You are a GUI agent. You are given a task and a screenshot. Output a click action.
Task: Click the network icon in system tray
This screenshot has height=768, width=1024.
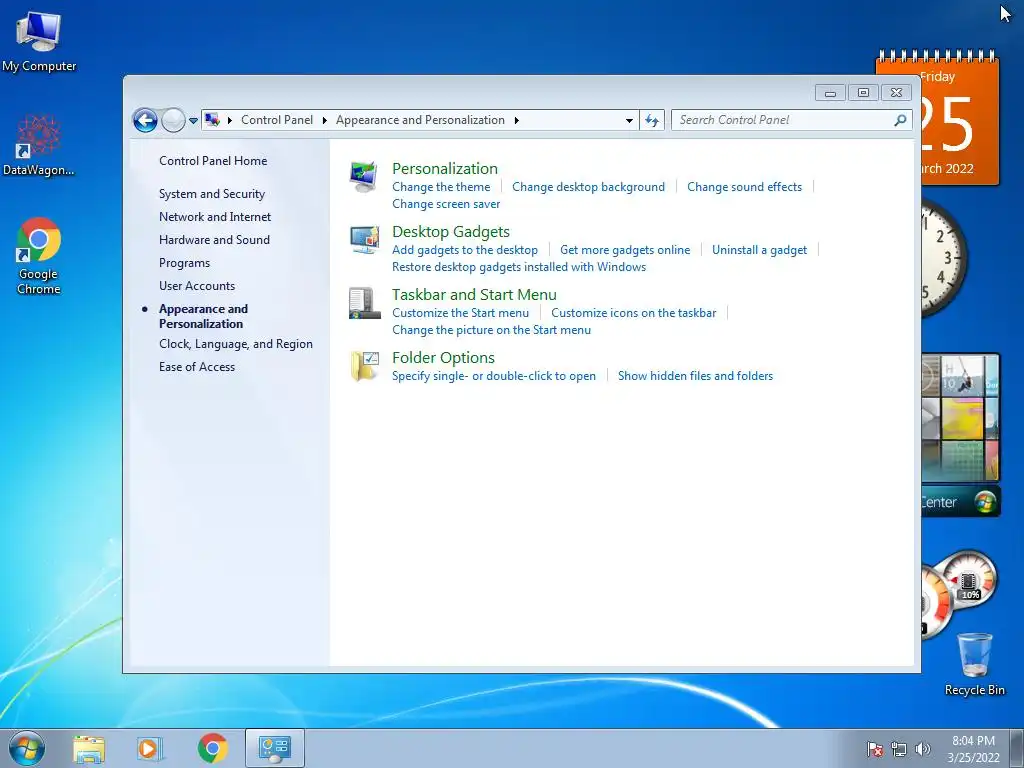[x=899, y=749]
